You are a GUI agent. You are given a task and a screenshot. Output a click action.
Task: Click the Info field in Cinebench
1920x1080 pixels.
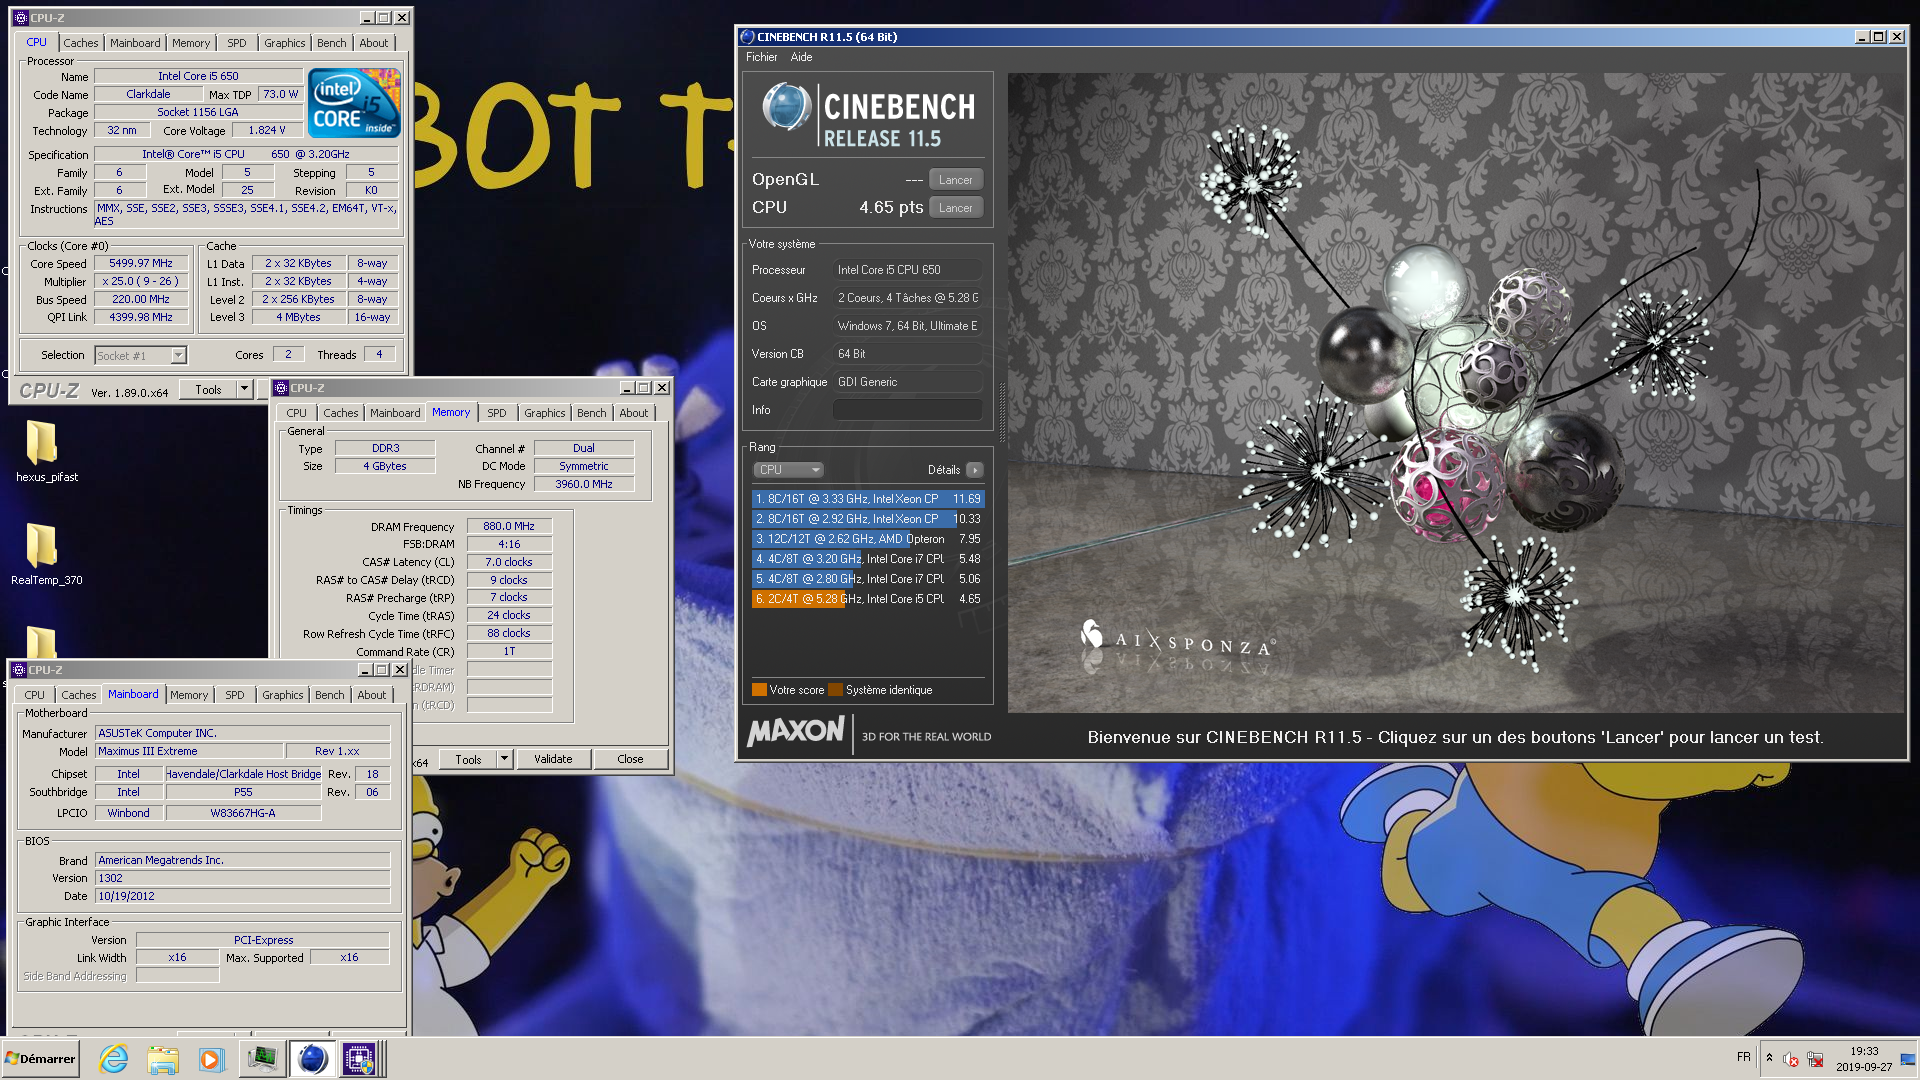tap(908, 410)
